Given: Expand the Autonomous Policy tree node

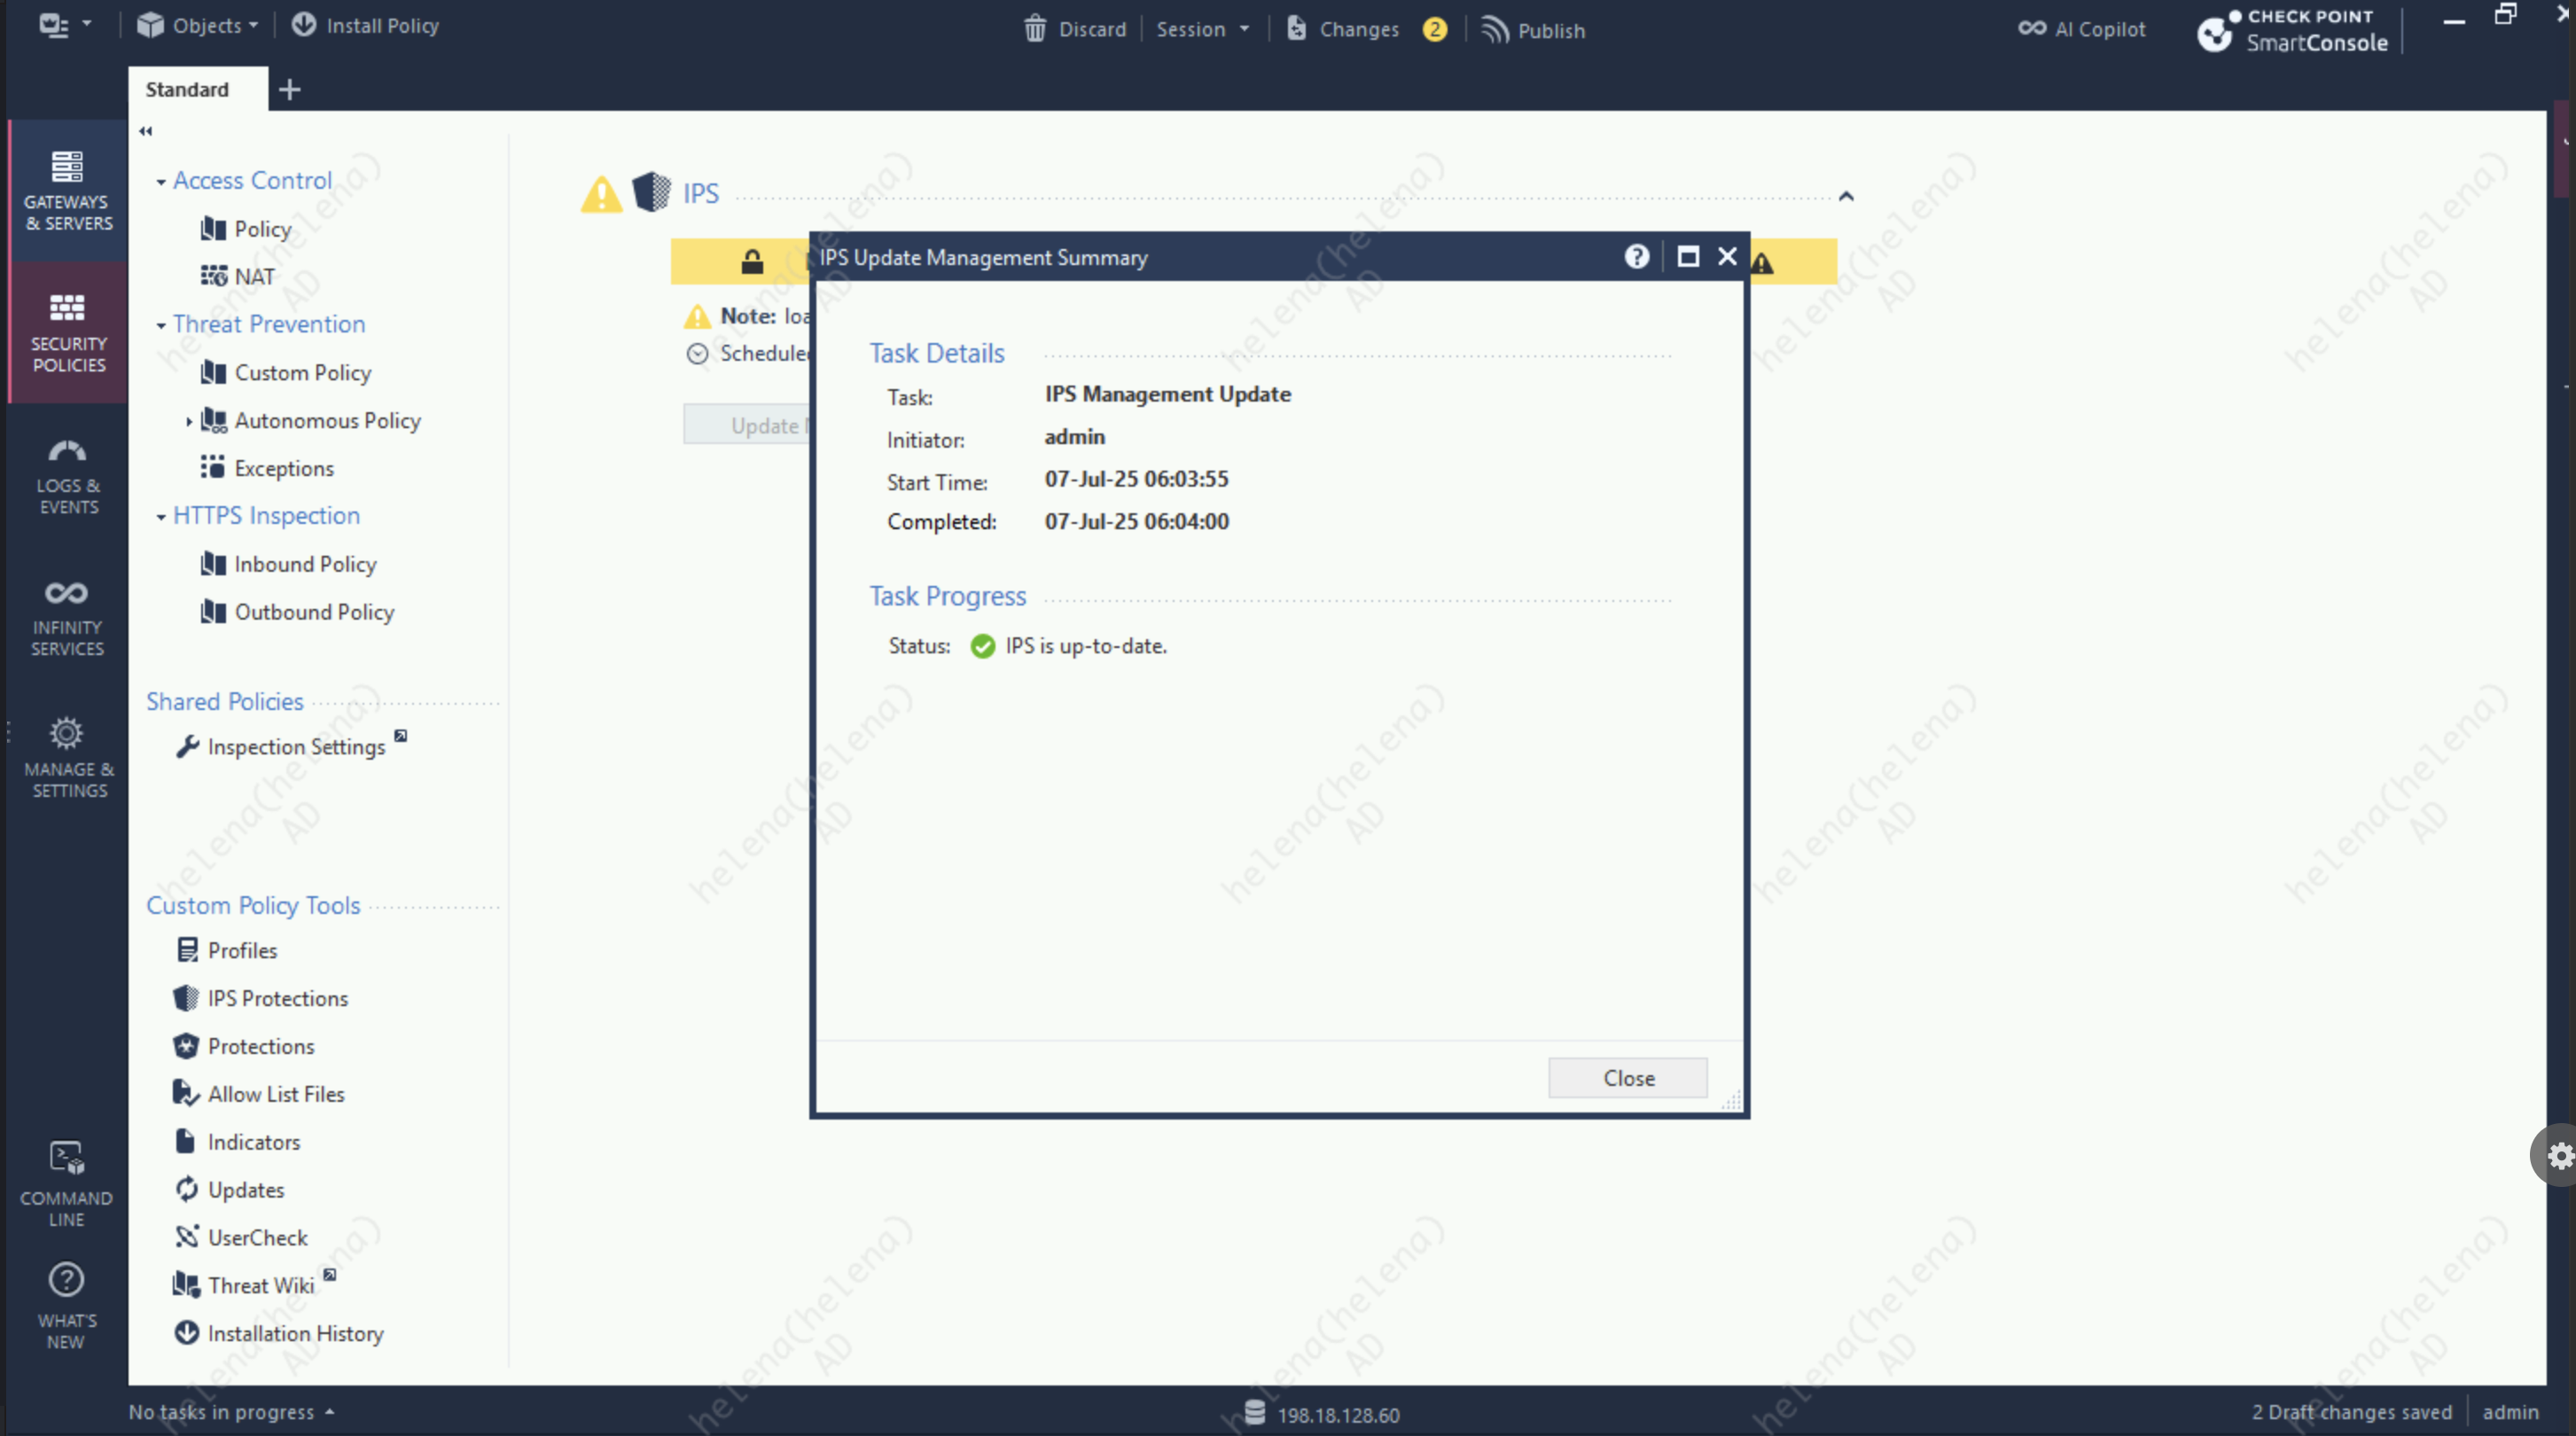Looking at the screenshot, I should tap(189, 421).
